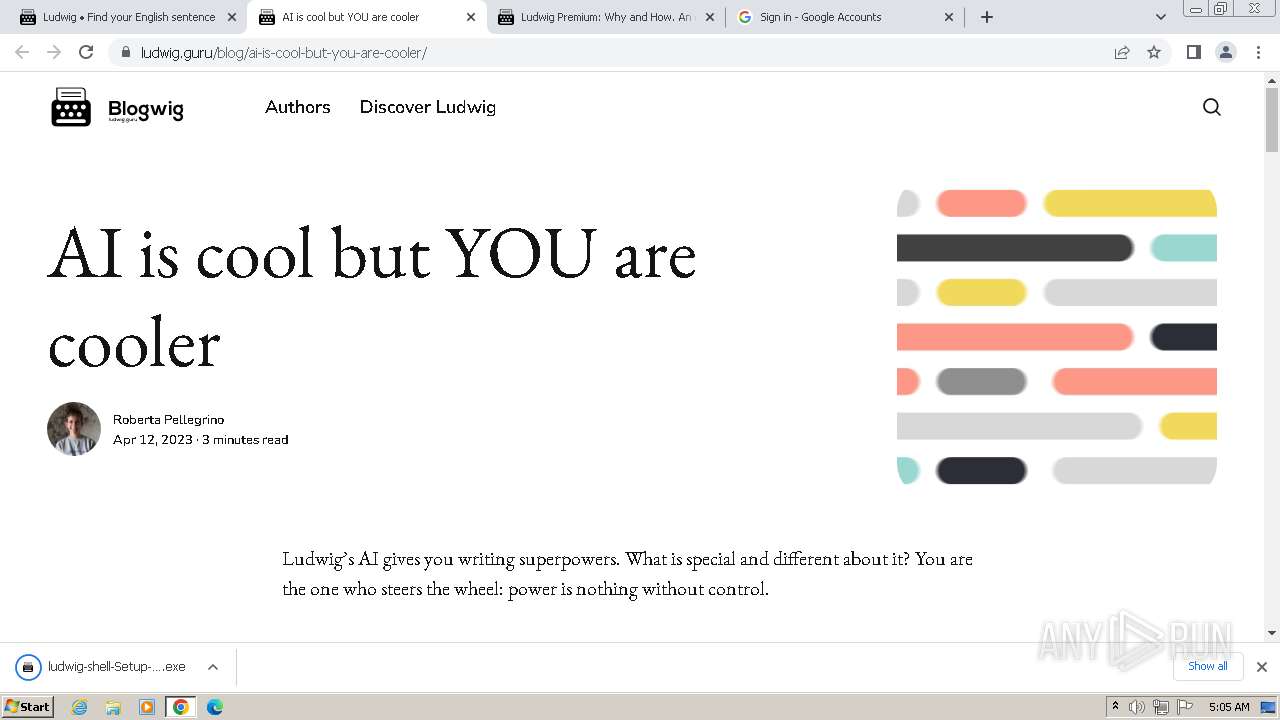This screenshot has height=720, width=1280.
Task: Click the colorful bars article hero image
Action: [1057, 337]
